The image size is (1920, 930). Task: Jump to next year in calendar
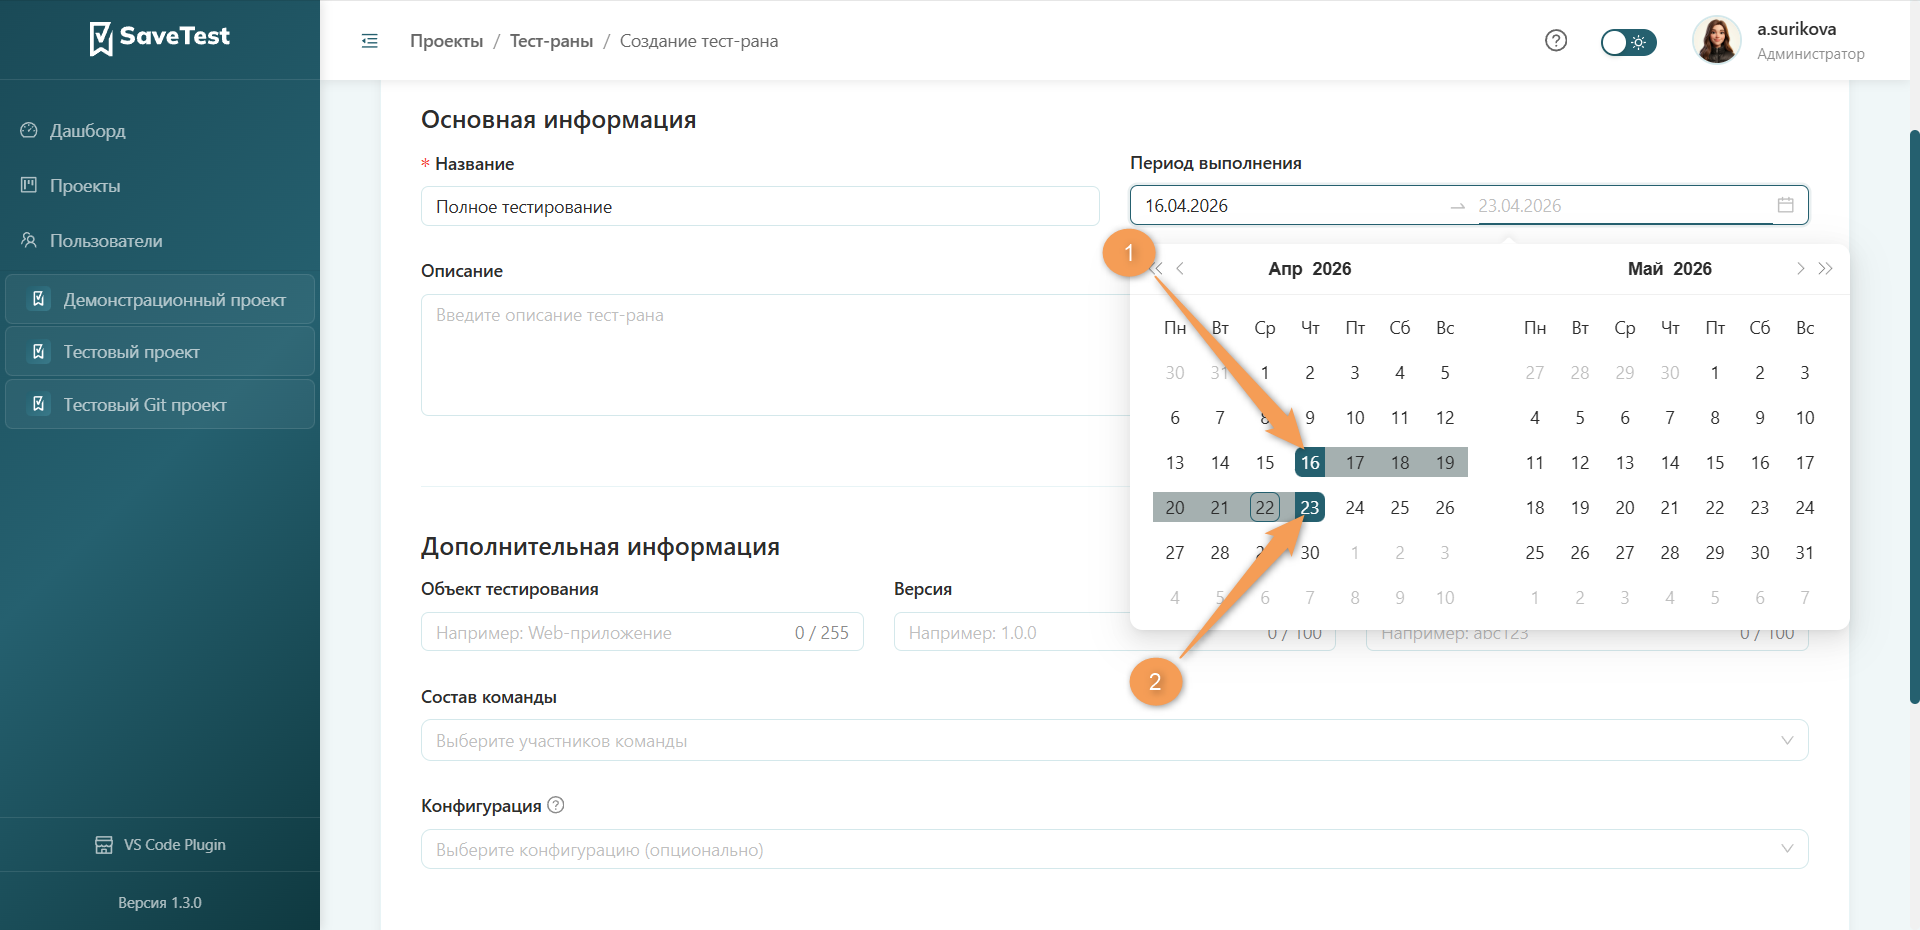1825,268
